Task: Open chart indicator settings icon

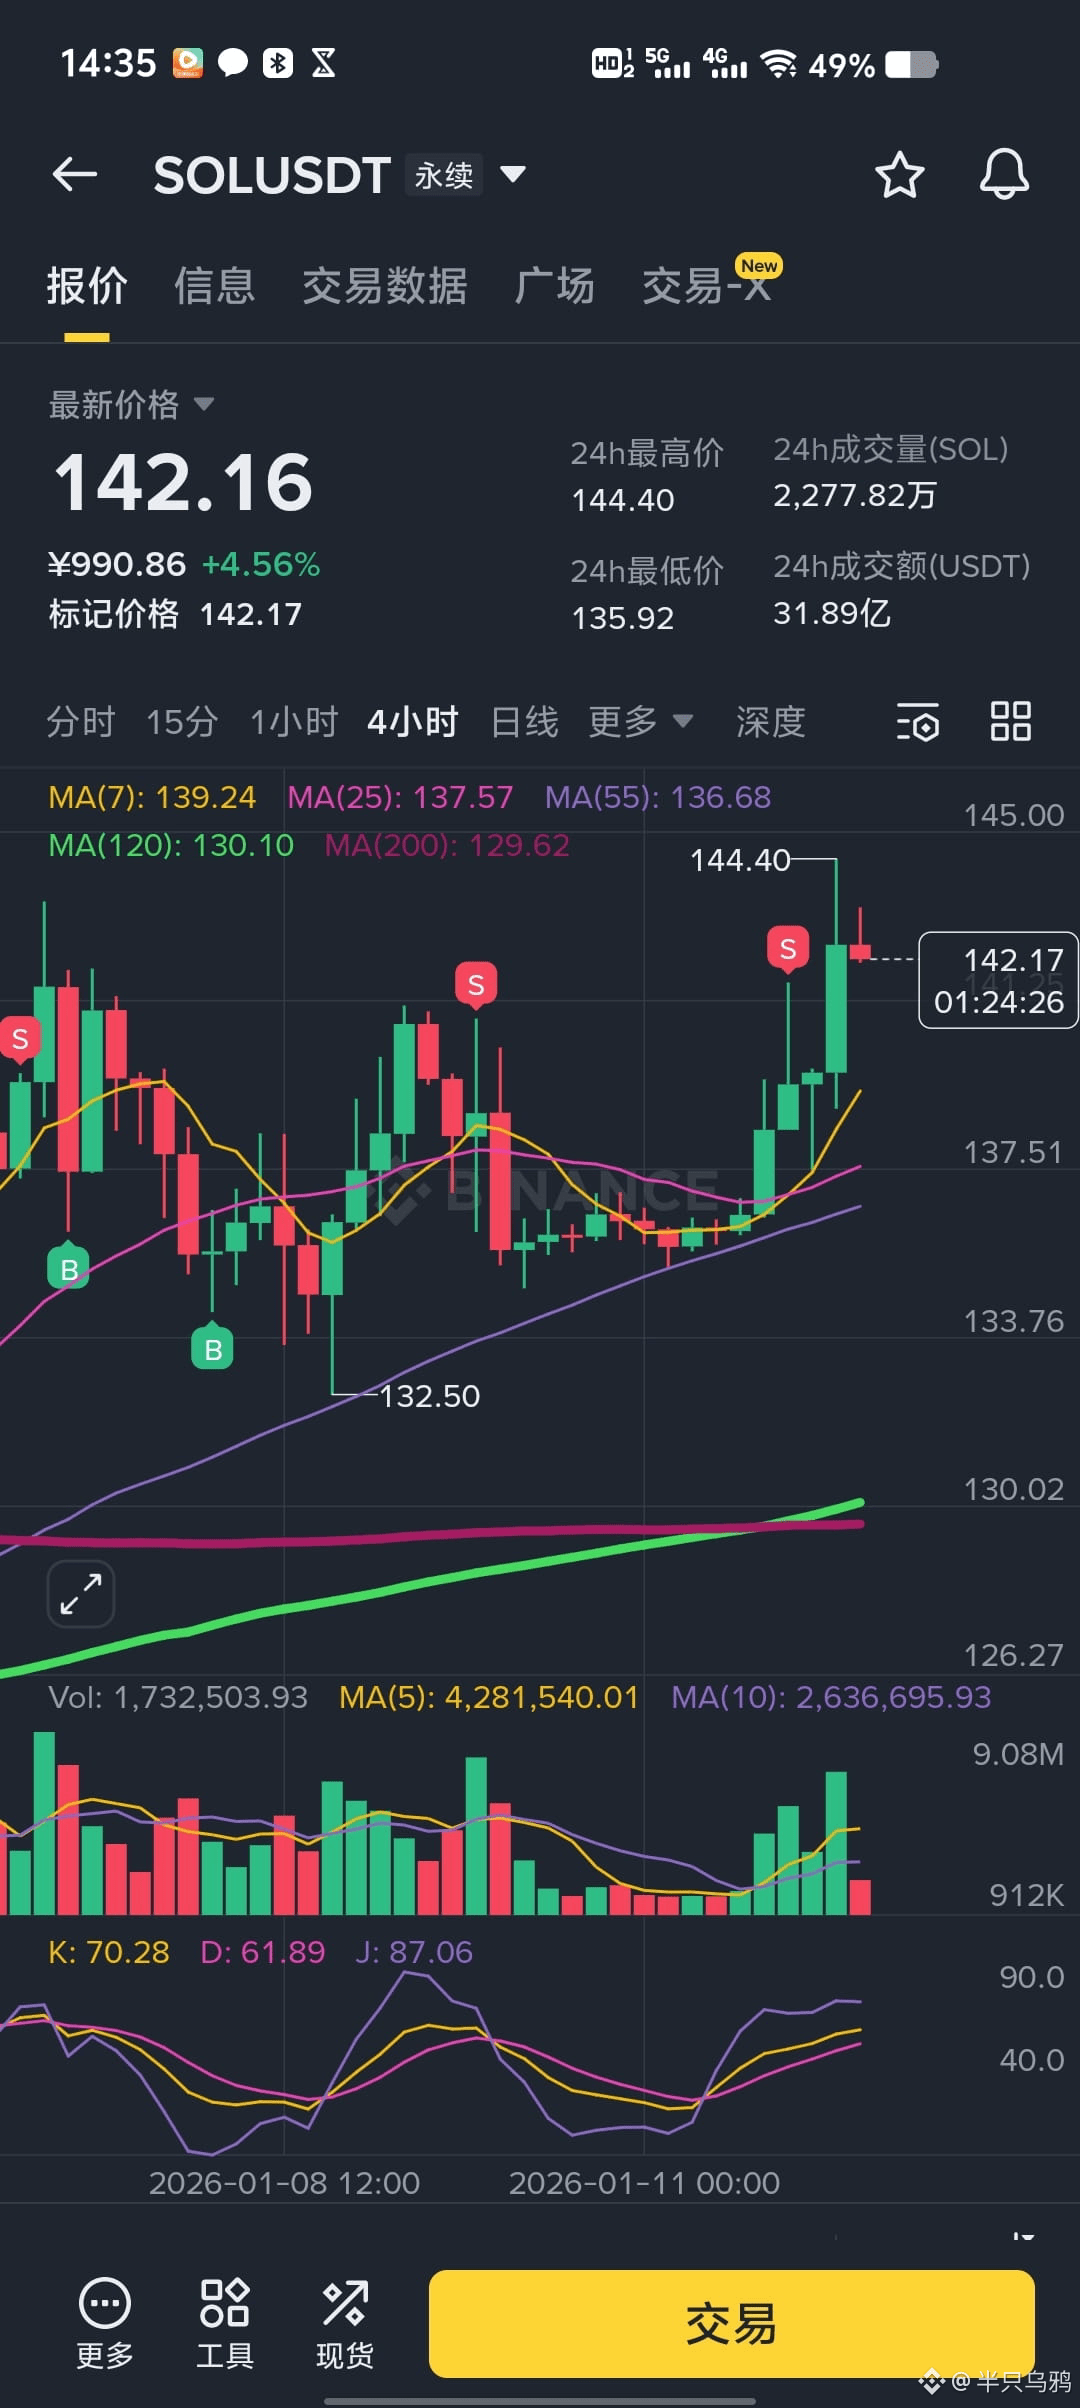Action: (917, 721)
